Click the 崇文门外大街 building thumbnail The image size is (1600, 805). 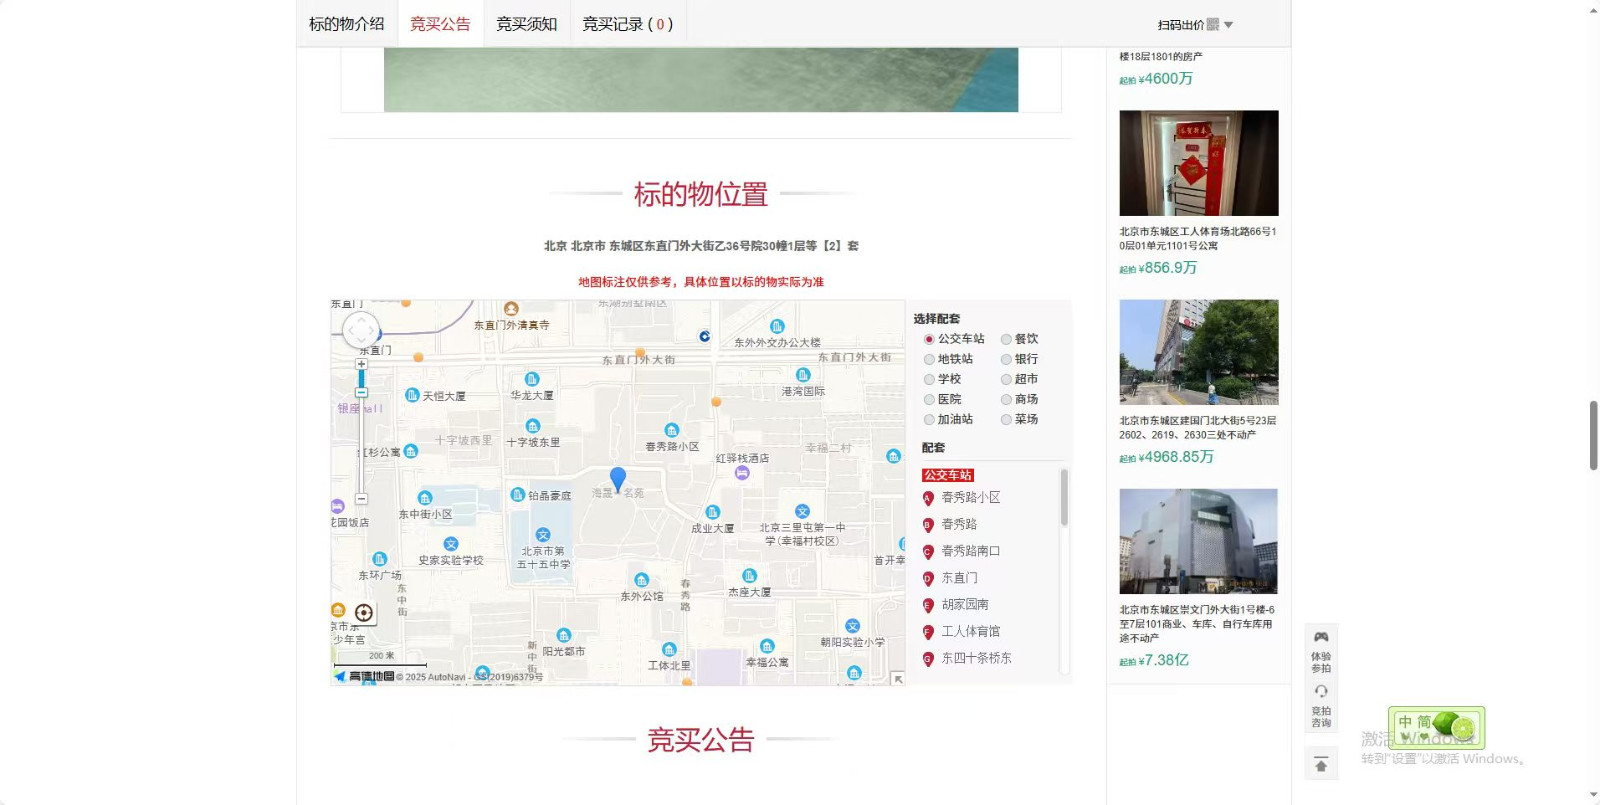[x=1198, y=541]
